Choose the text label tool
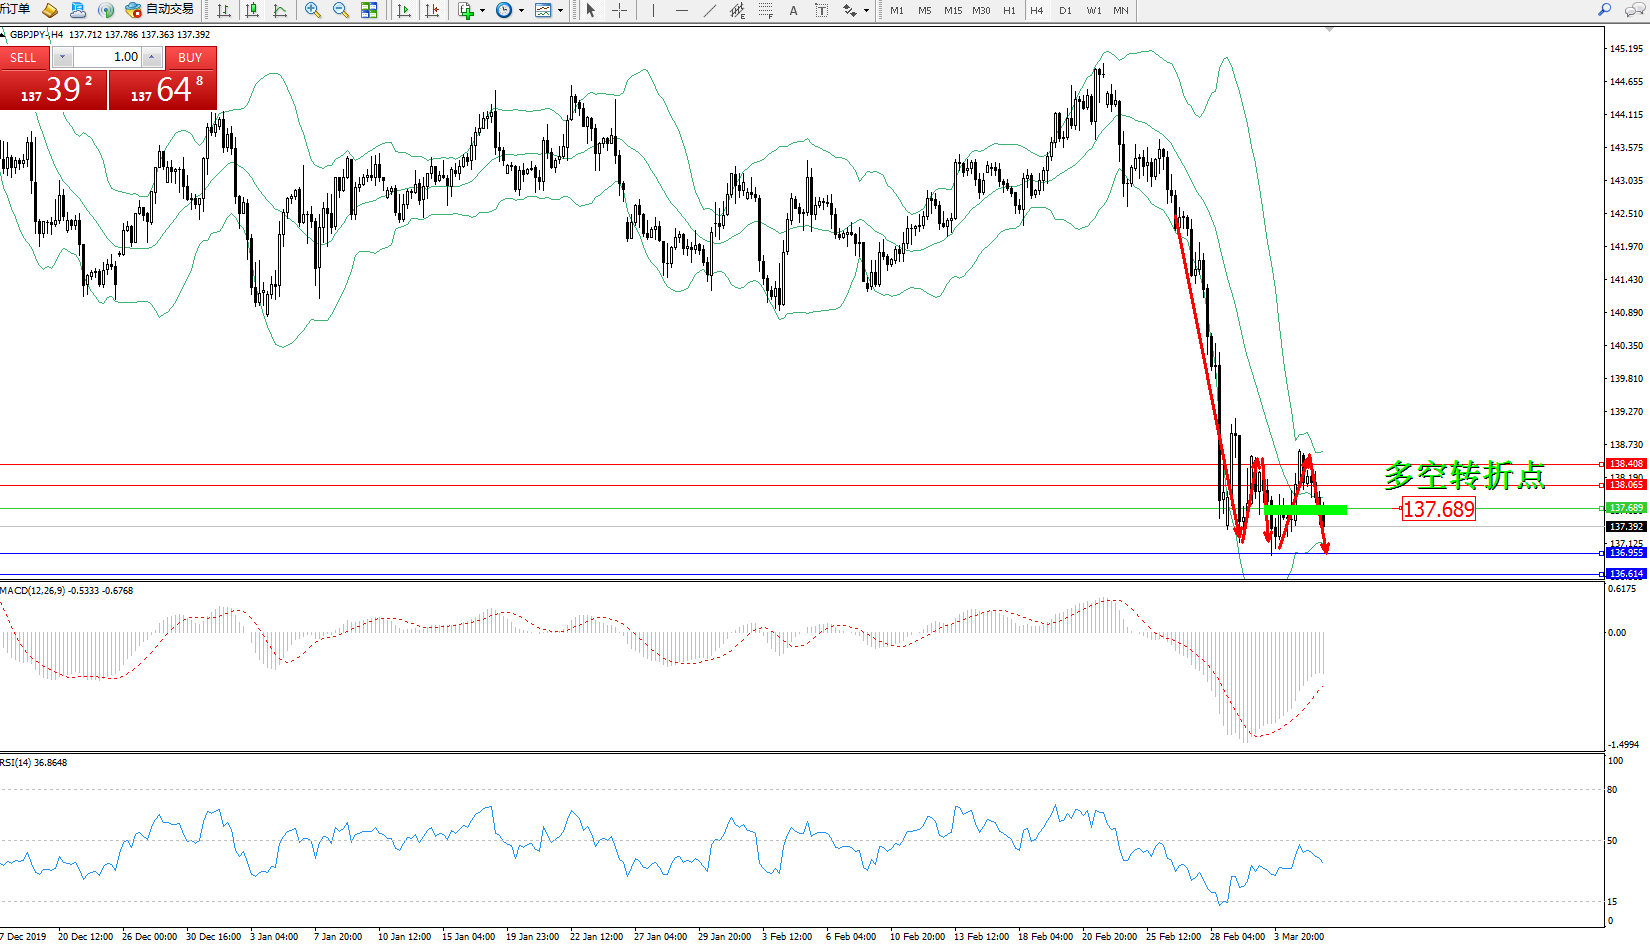The height and width of the screenshot is (948, 1650). (821, 10)
